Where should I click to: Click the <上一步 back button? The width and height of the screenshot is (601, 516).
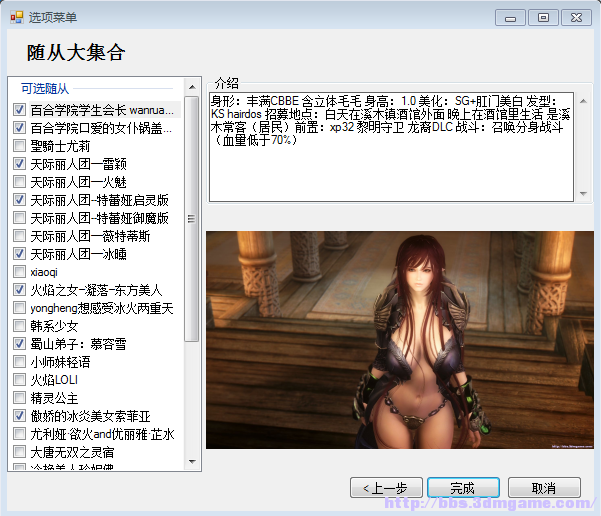point(386,488)
